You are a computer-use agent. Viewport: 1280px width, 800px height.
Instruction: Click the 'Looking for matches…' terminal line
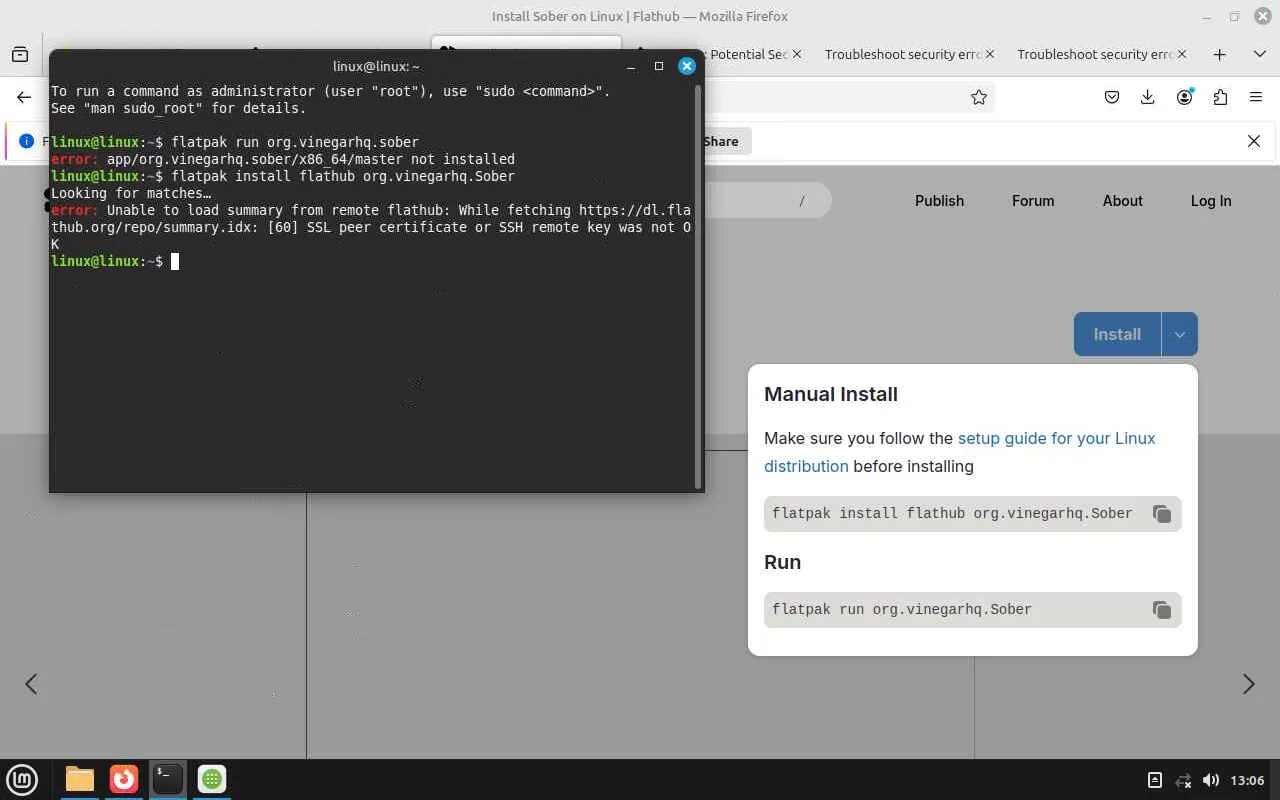[x=131, y=194]
